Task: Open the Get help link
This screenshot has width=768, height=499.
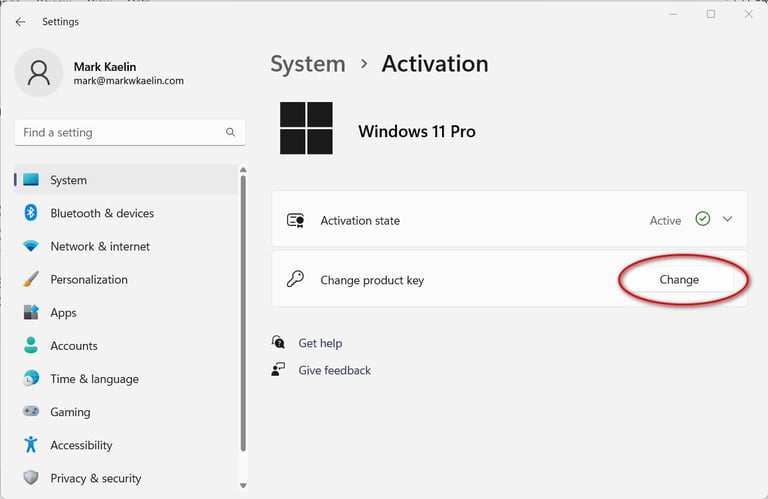Action: (x=320, y=343)
